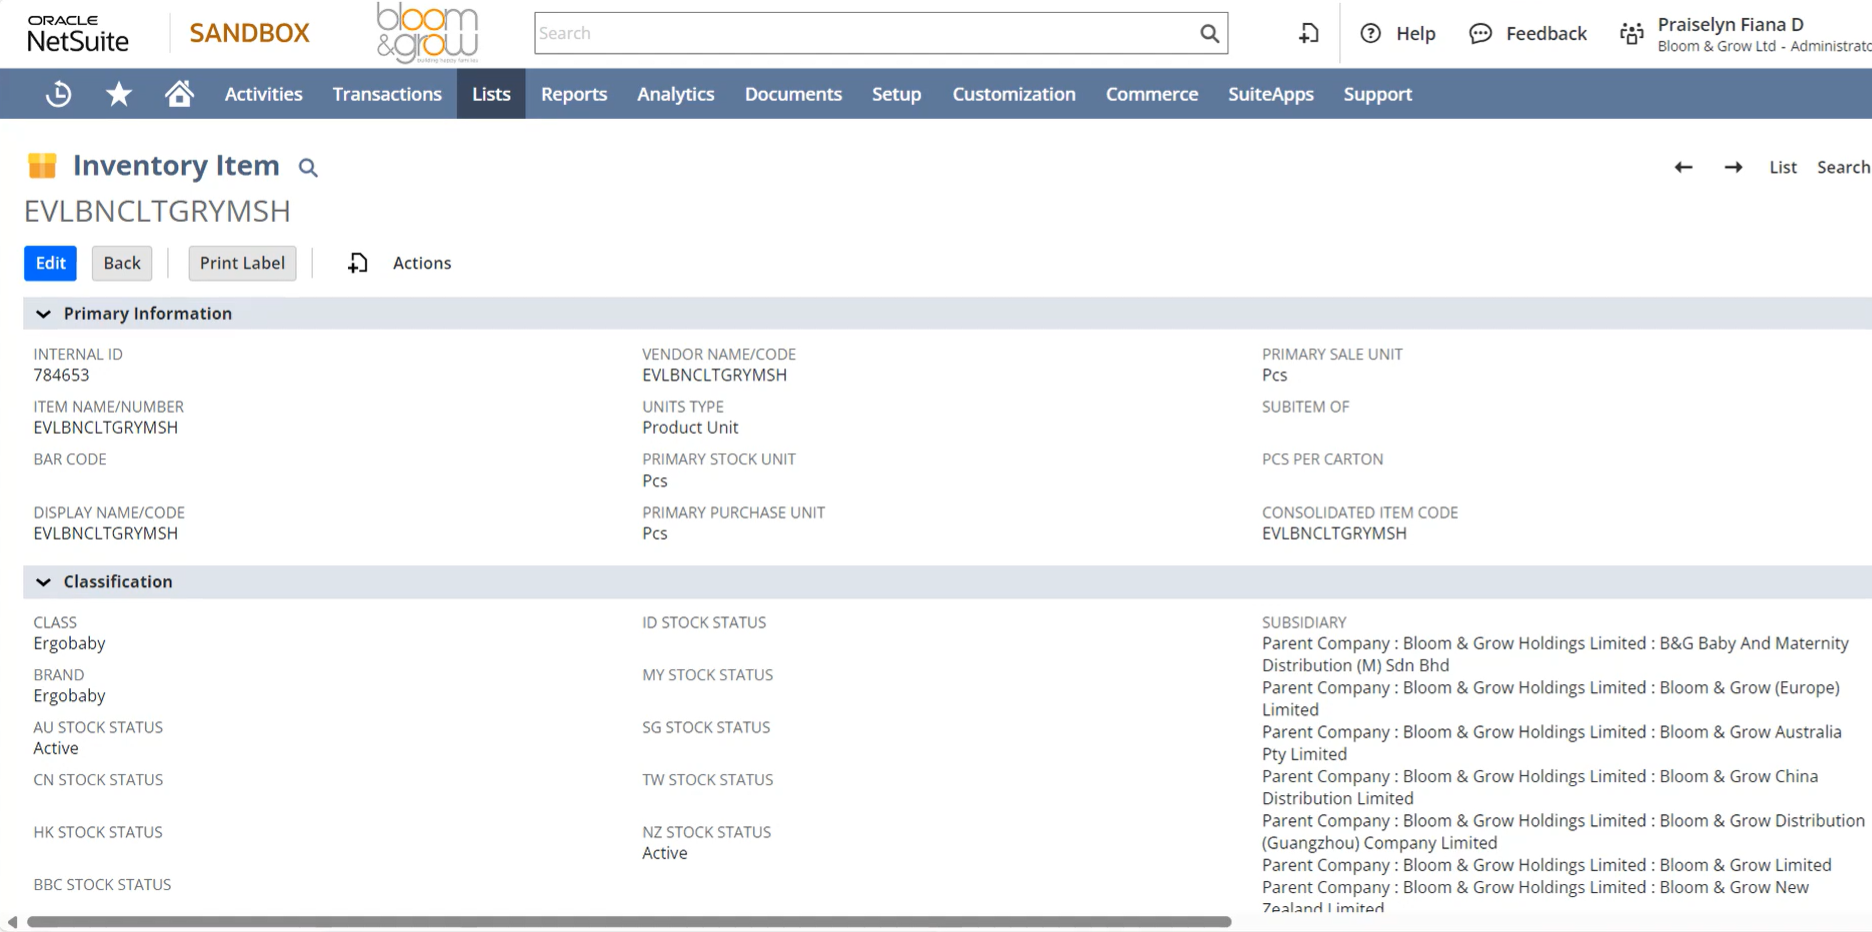This screenshot has height=932, width=1872.
Task: Click the Feedback link text
Action: click(x=1546, y=33)
